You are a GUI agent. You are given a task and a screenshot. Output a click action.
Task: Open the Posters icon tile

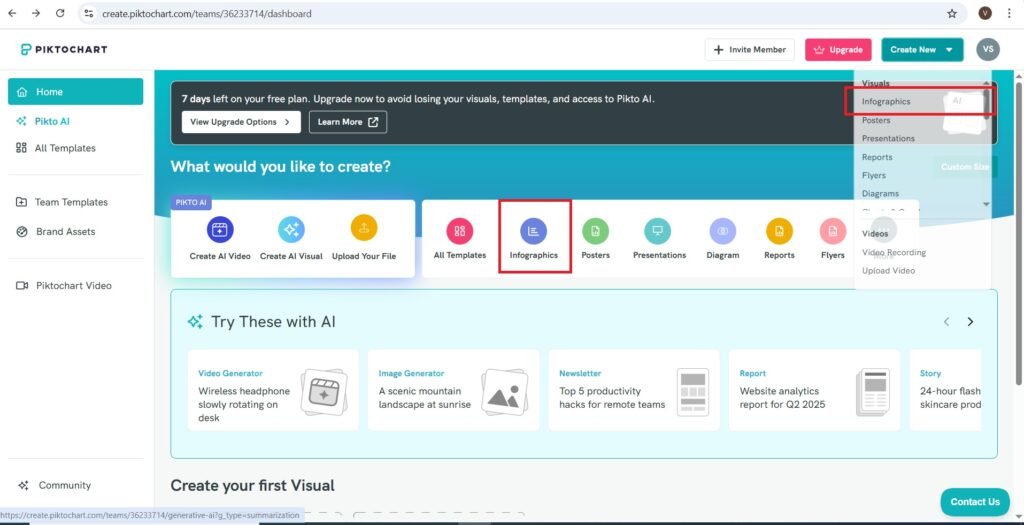click(x=596, y=232)
